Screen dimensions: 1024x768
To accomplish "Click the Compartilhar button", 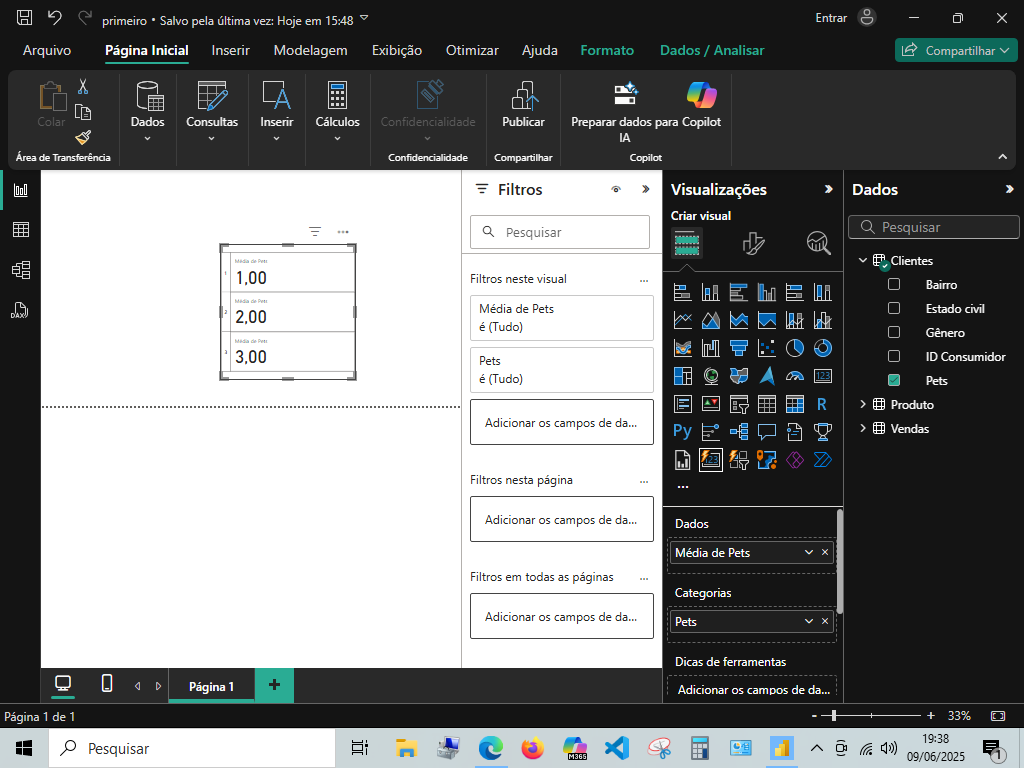I will (956, 50).
